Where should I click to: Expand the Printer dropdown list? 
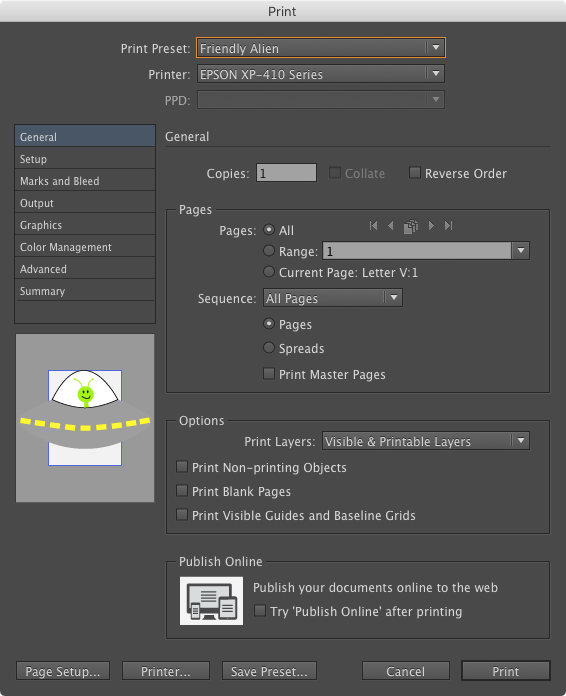[321, 74]
